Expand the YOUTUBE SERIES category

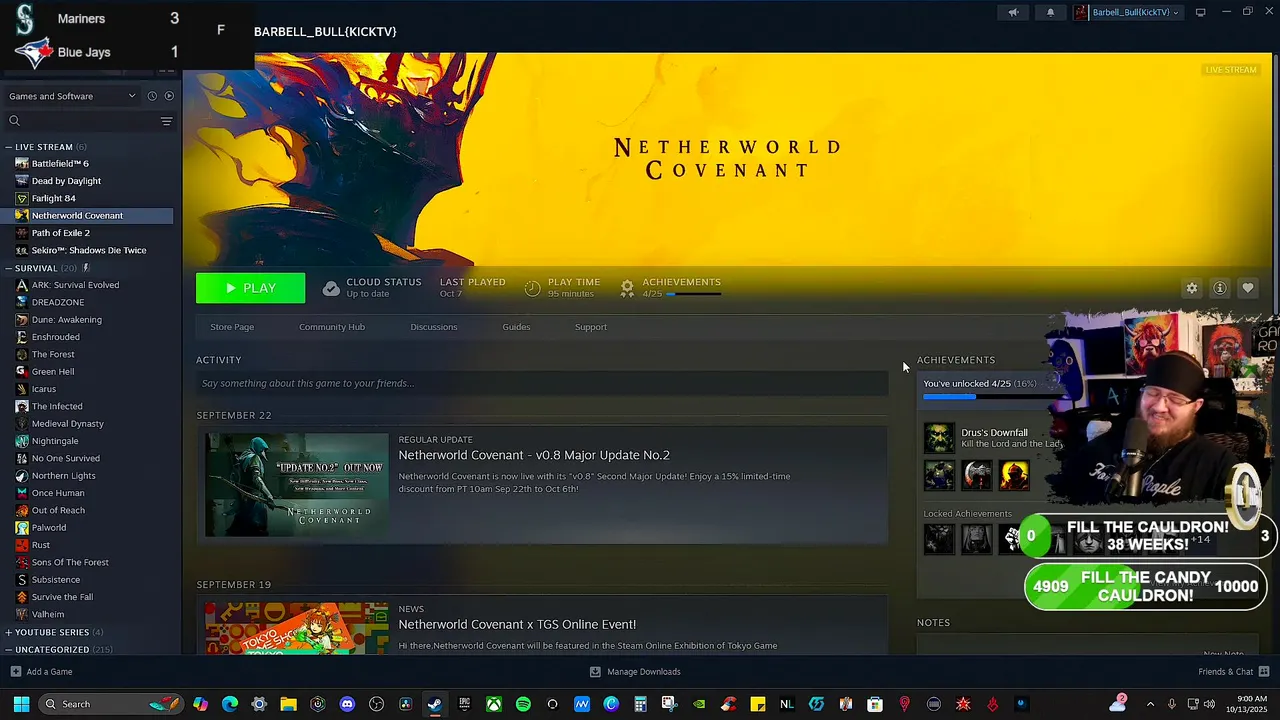tap(9, 632)
